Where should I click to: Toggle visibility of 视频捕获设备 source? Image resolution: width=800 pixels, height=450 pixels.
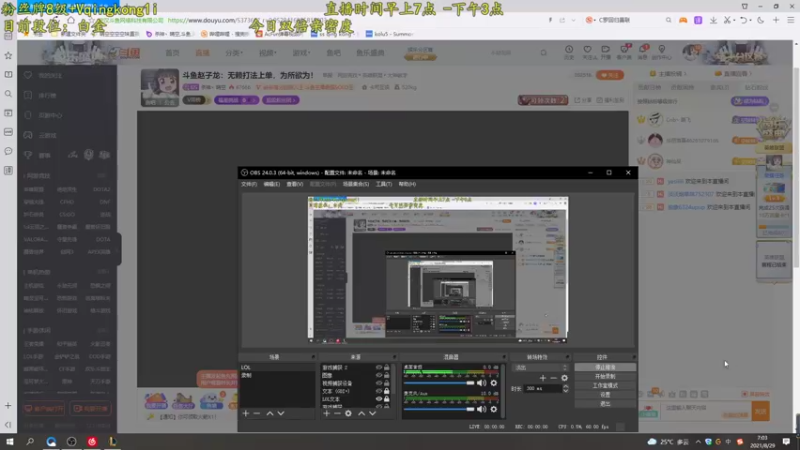tap(379, 383)
